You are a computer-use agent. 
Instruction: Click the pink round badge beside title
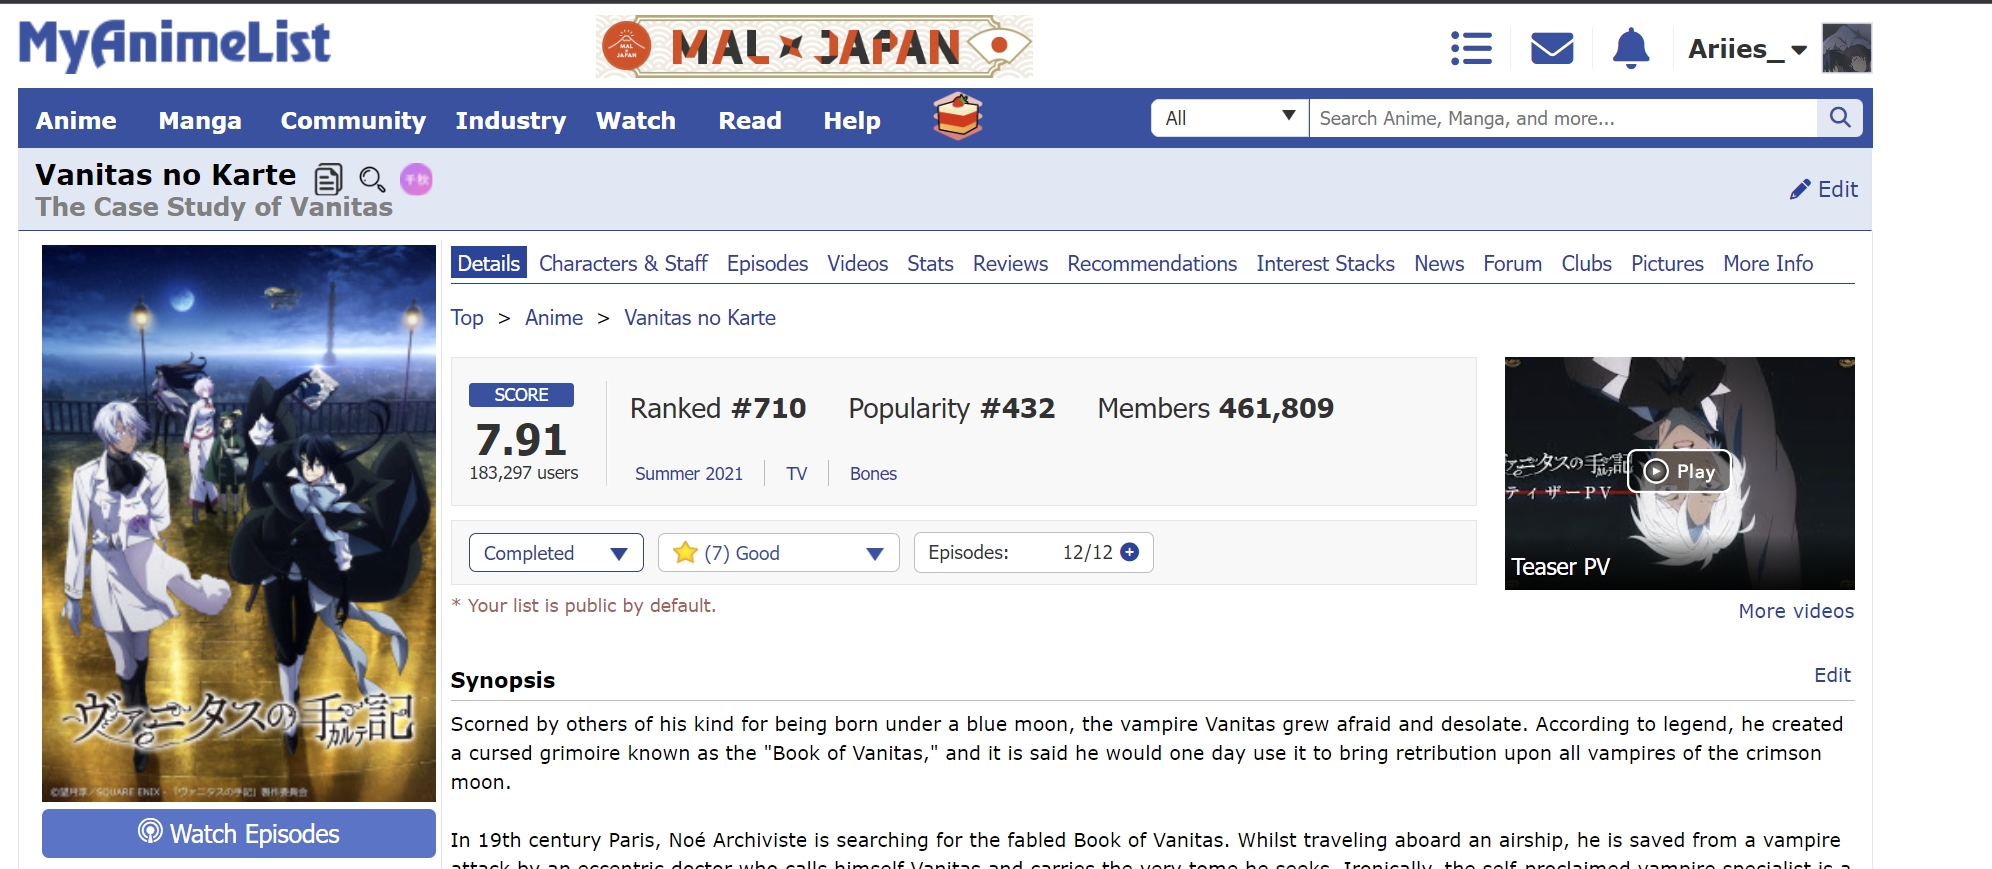(x=416, y=179)
